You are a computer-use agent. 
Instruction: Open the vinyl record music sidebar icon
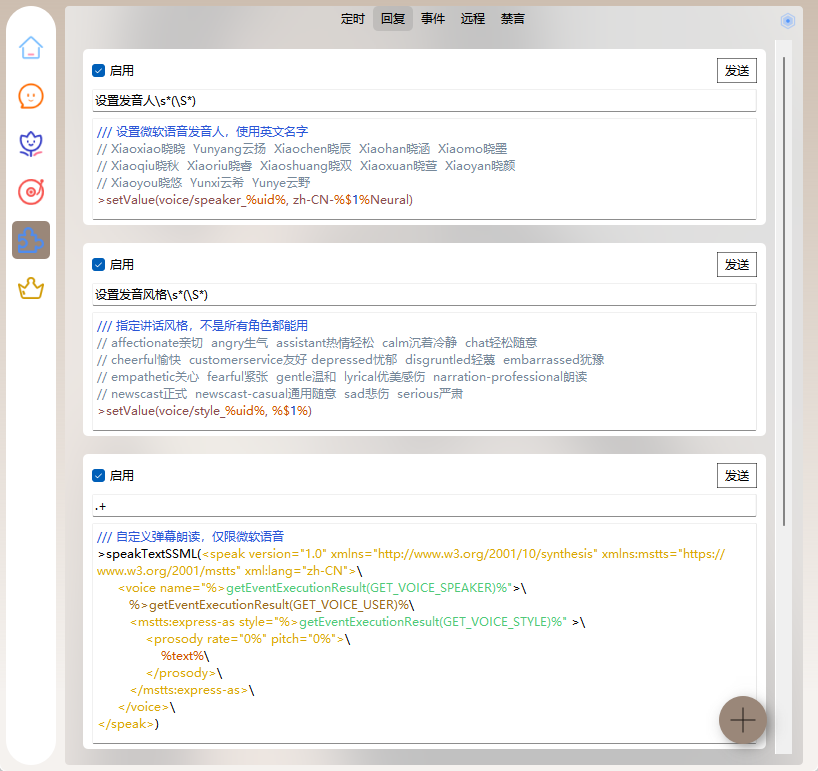(31, 192)
